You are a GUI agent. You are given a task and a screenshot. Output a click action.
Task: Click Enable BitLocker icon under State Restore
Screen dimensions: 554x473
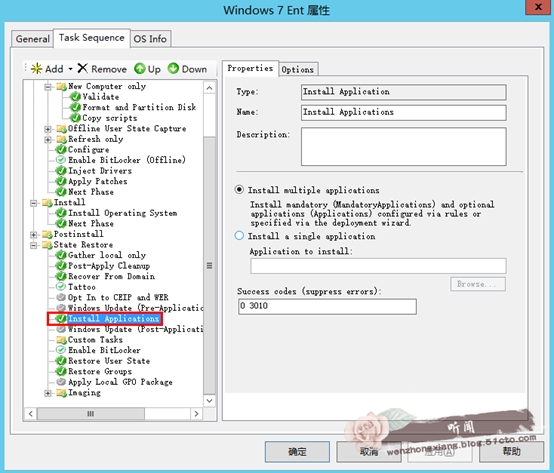(61, 350)
